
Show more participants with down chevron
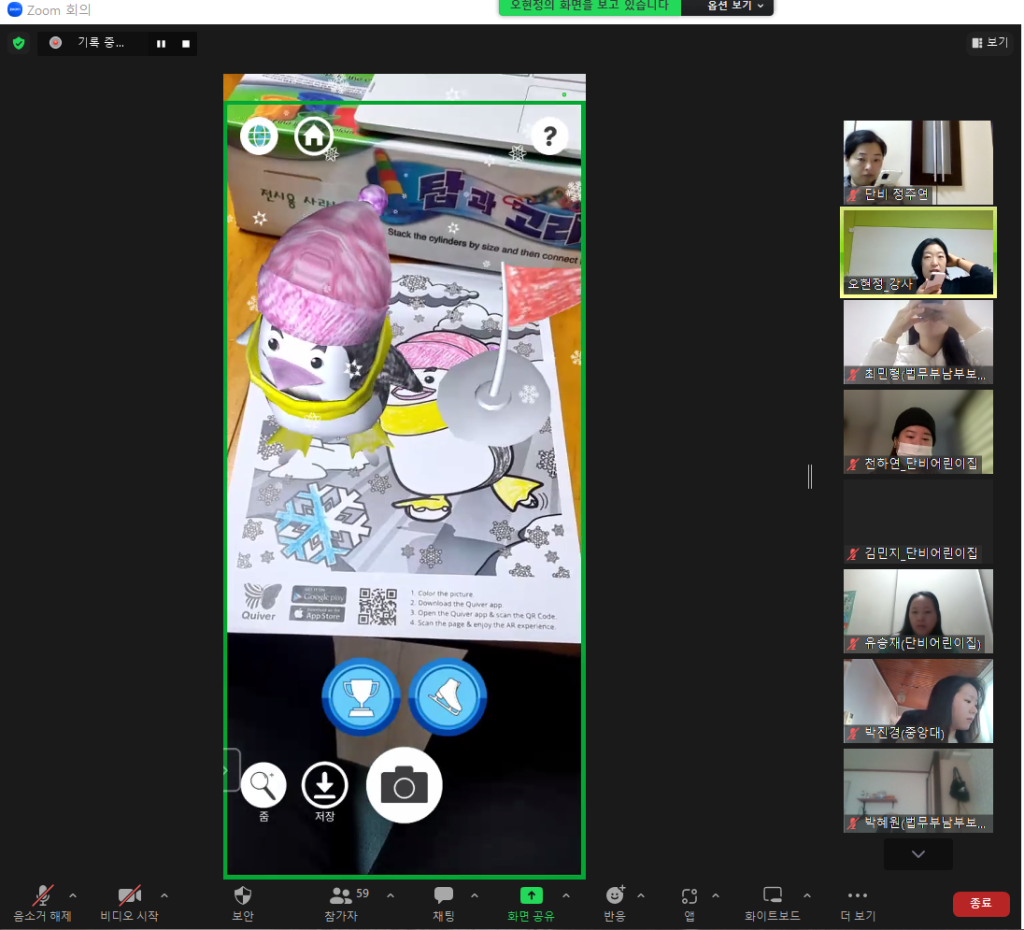pos(918,854)
